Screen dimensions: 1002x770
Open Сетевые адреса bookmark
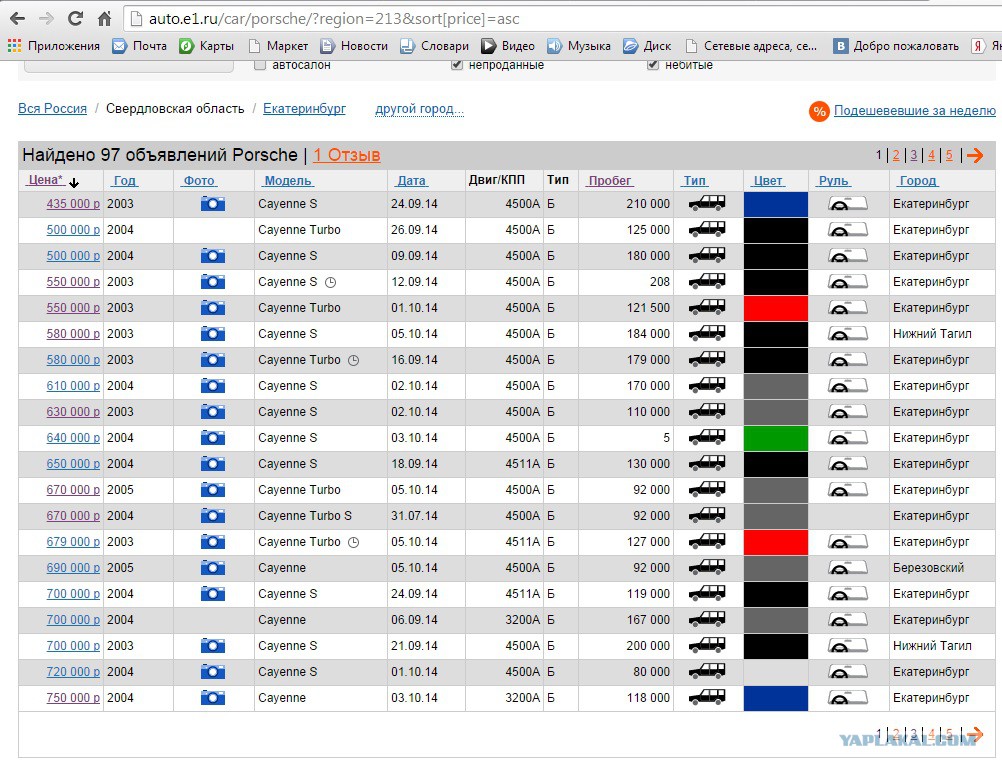tap(751, 46)
